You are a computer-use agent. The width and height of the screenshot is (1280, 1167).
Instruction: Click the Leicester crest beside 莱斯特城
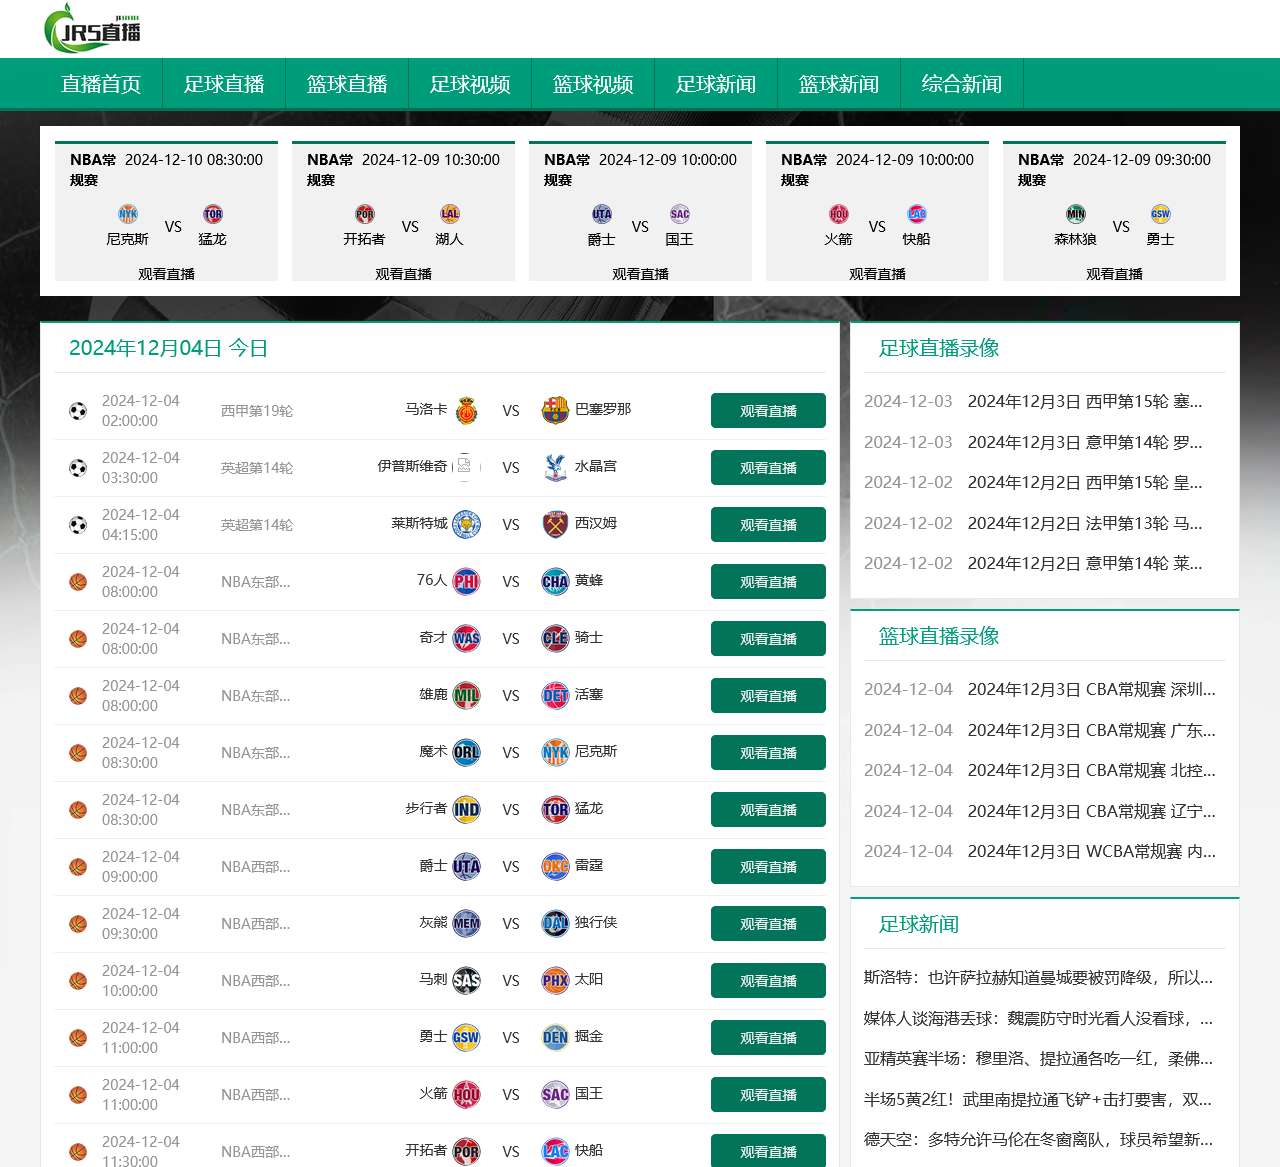point(466,524)
